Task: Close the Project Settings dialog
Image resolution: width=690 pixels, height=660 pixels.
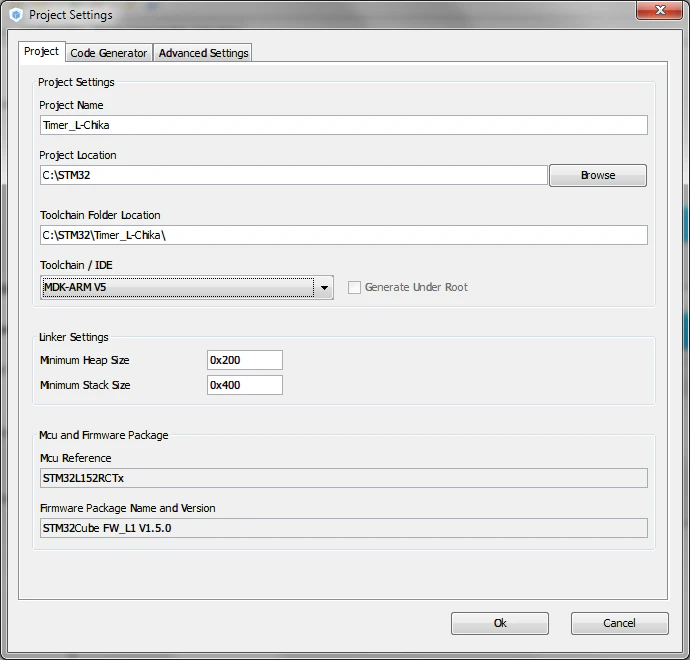Action: click(659, 10)
